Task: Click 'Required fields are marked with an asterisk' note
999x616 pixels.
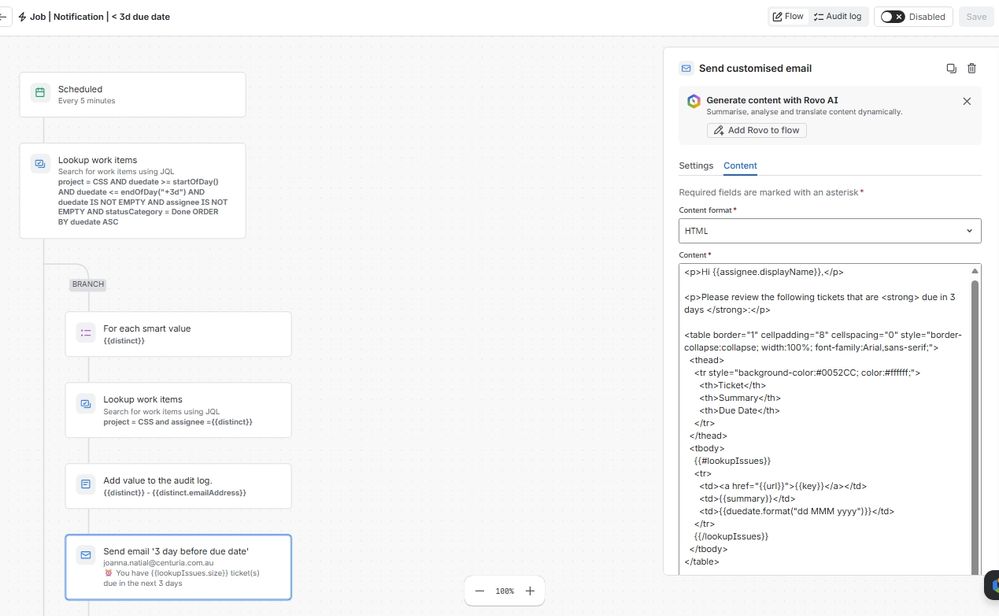Action: pos(771,192)
